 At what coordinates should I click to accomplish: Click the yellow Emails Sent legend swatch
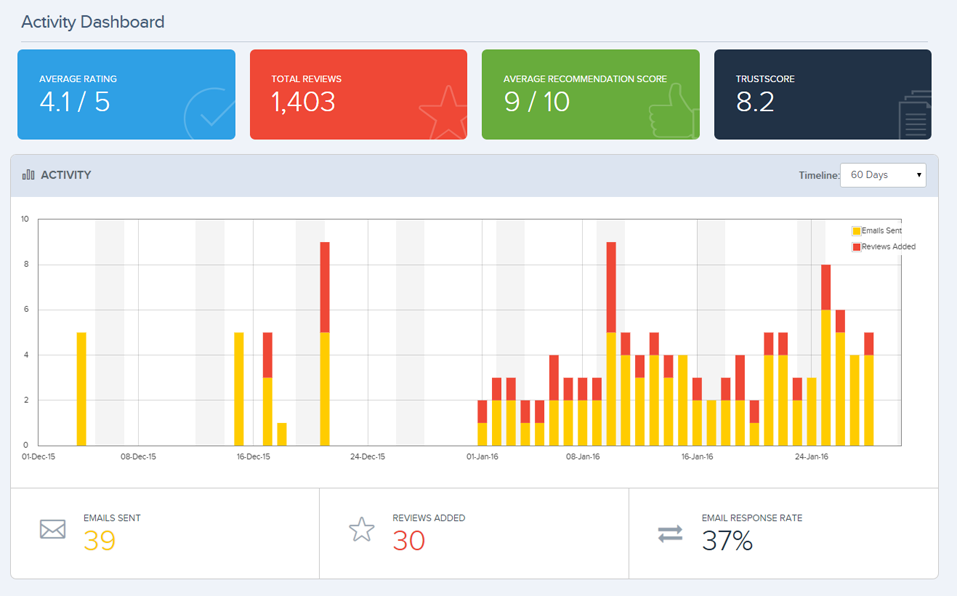(x=856, y=231)
